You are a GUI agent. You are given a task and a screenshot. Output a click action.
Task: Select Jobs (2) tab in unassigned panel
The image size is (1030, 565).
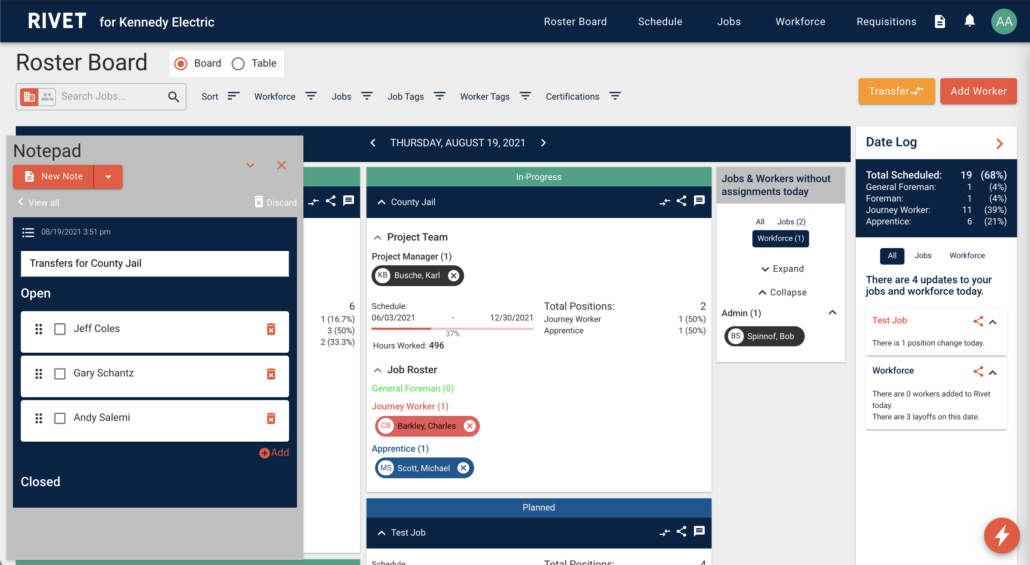tap(791, 222)
